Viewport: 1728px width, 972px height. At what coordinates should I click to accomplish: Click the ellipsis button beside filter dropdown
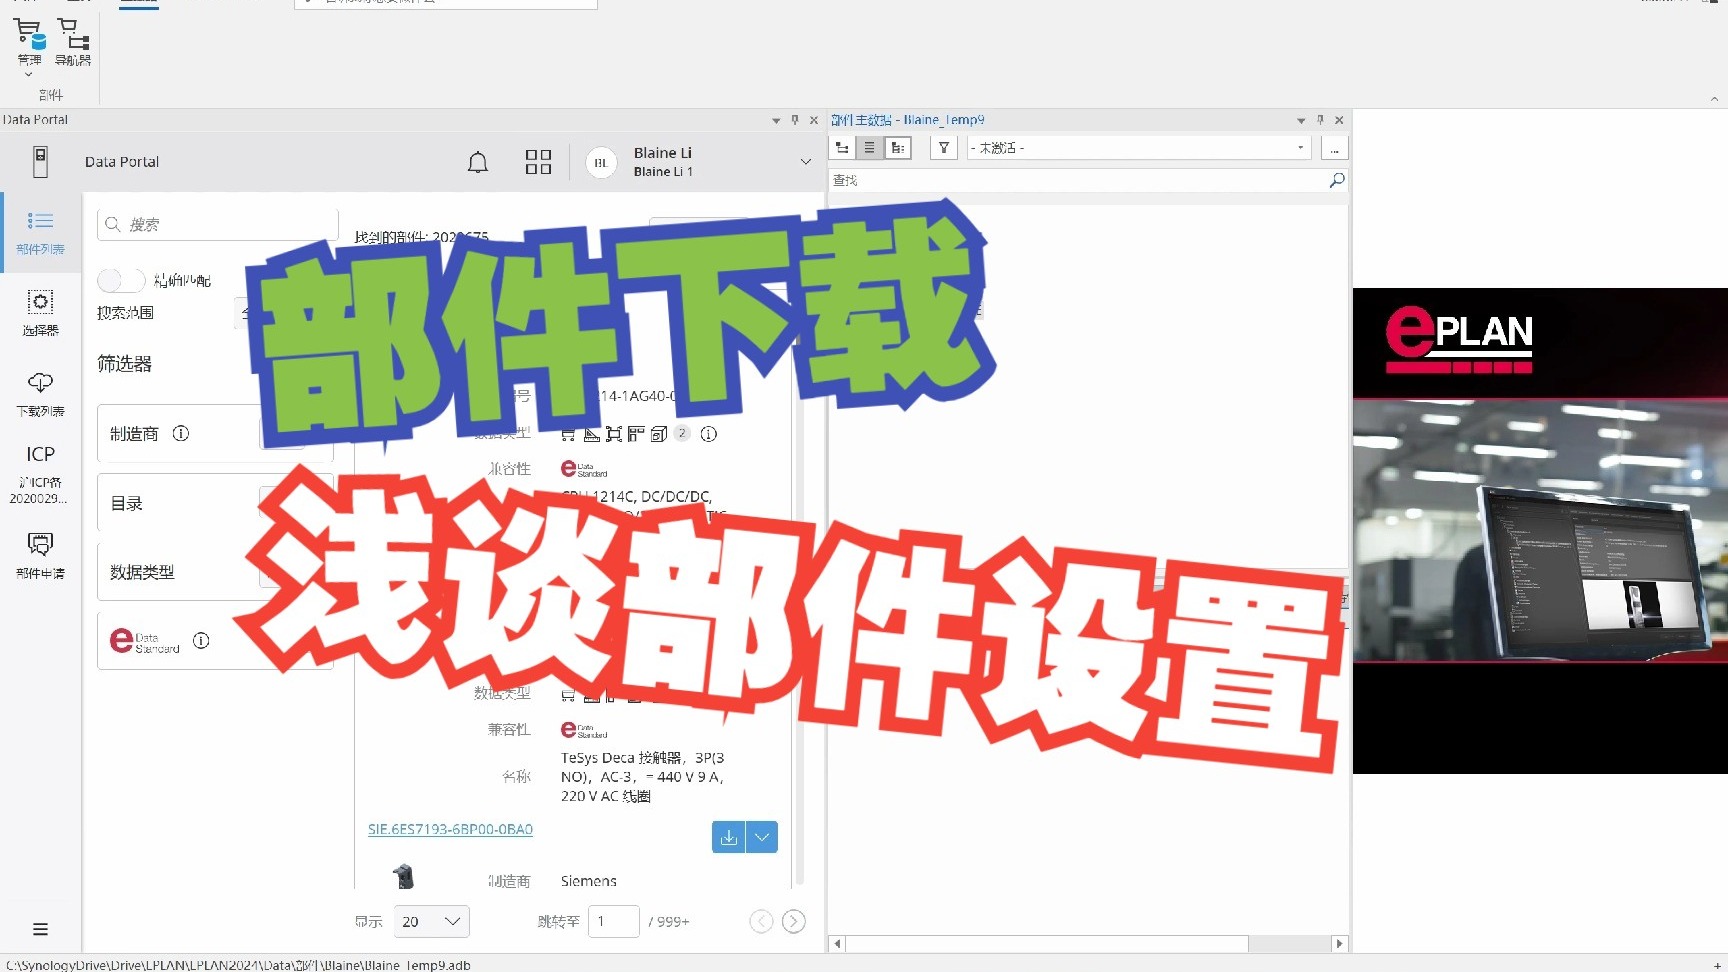click(x=1334, y=148)
